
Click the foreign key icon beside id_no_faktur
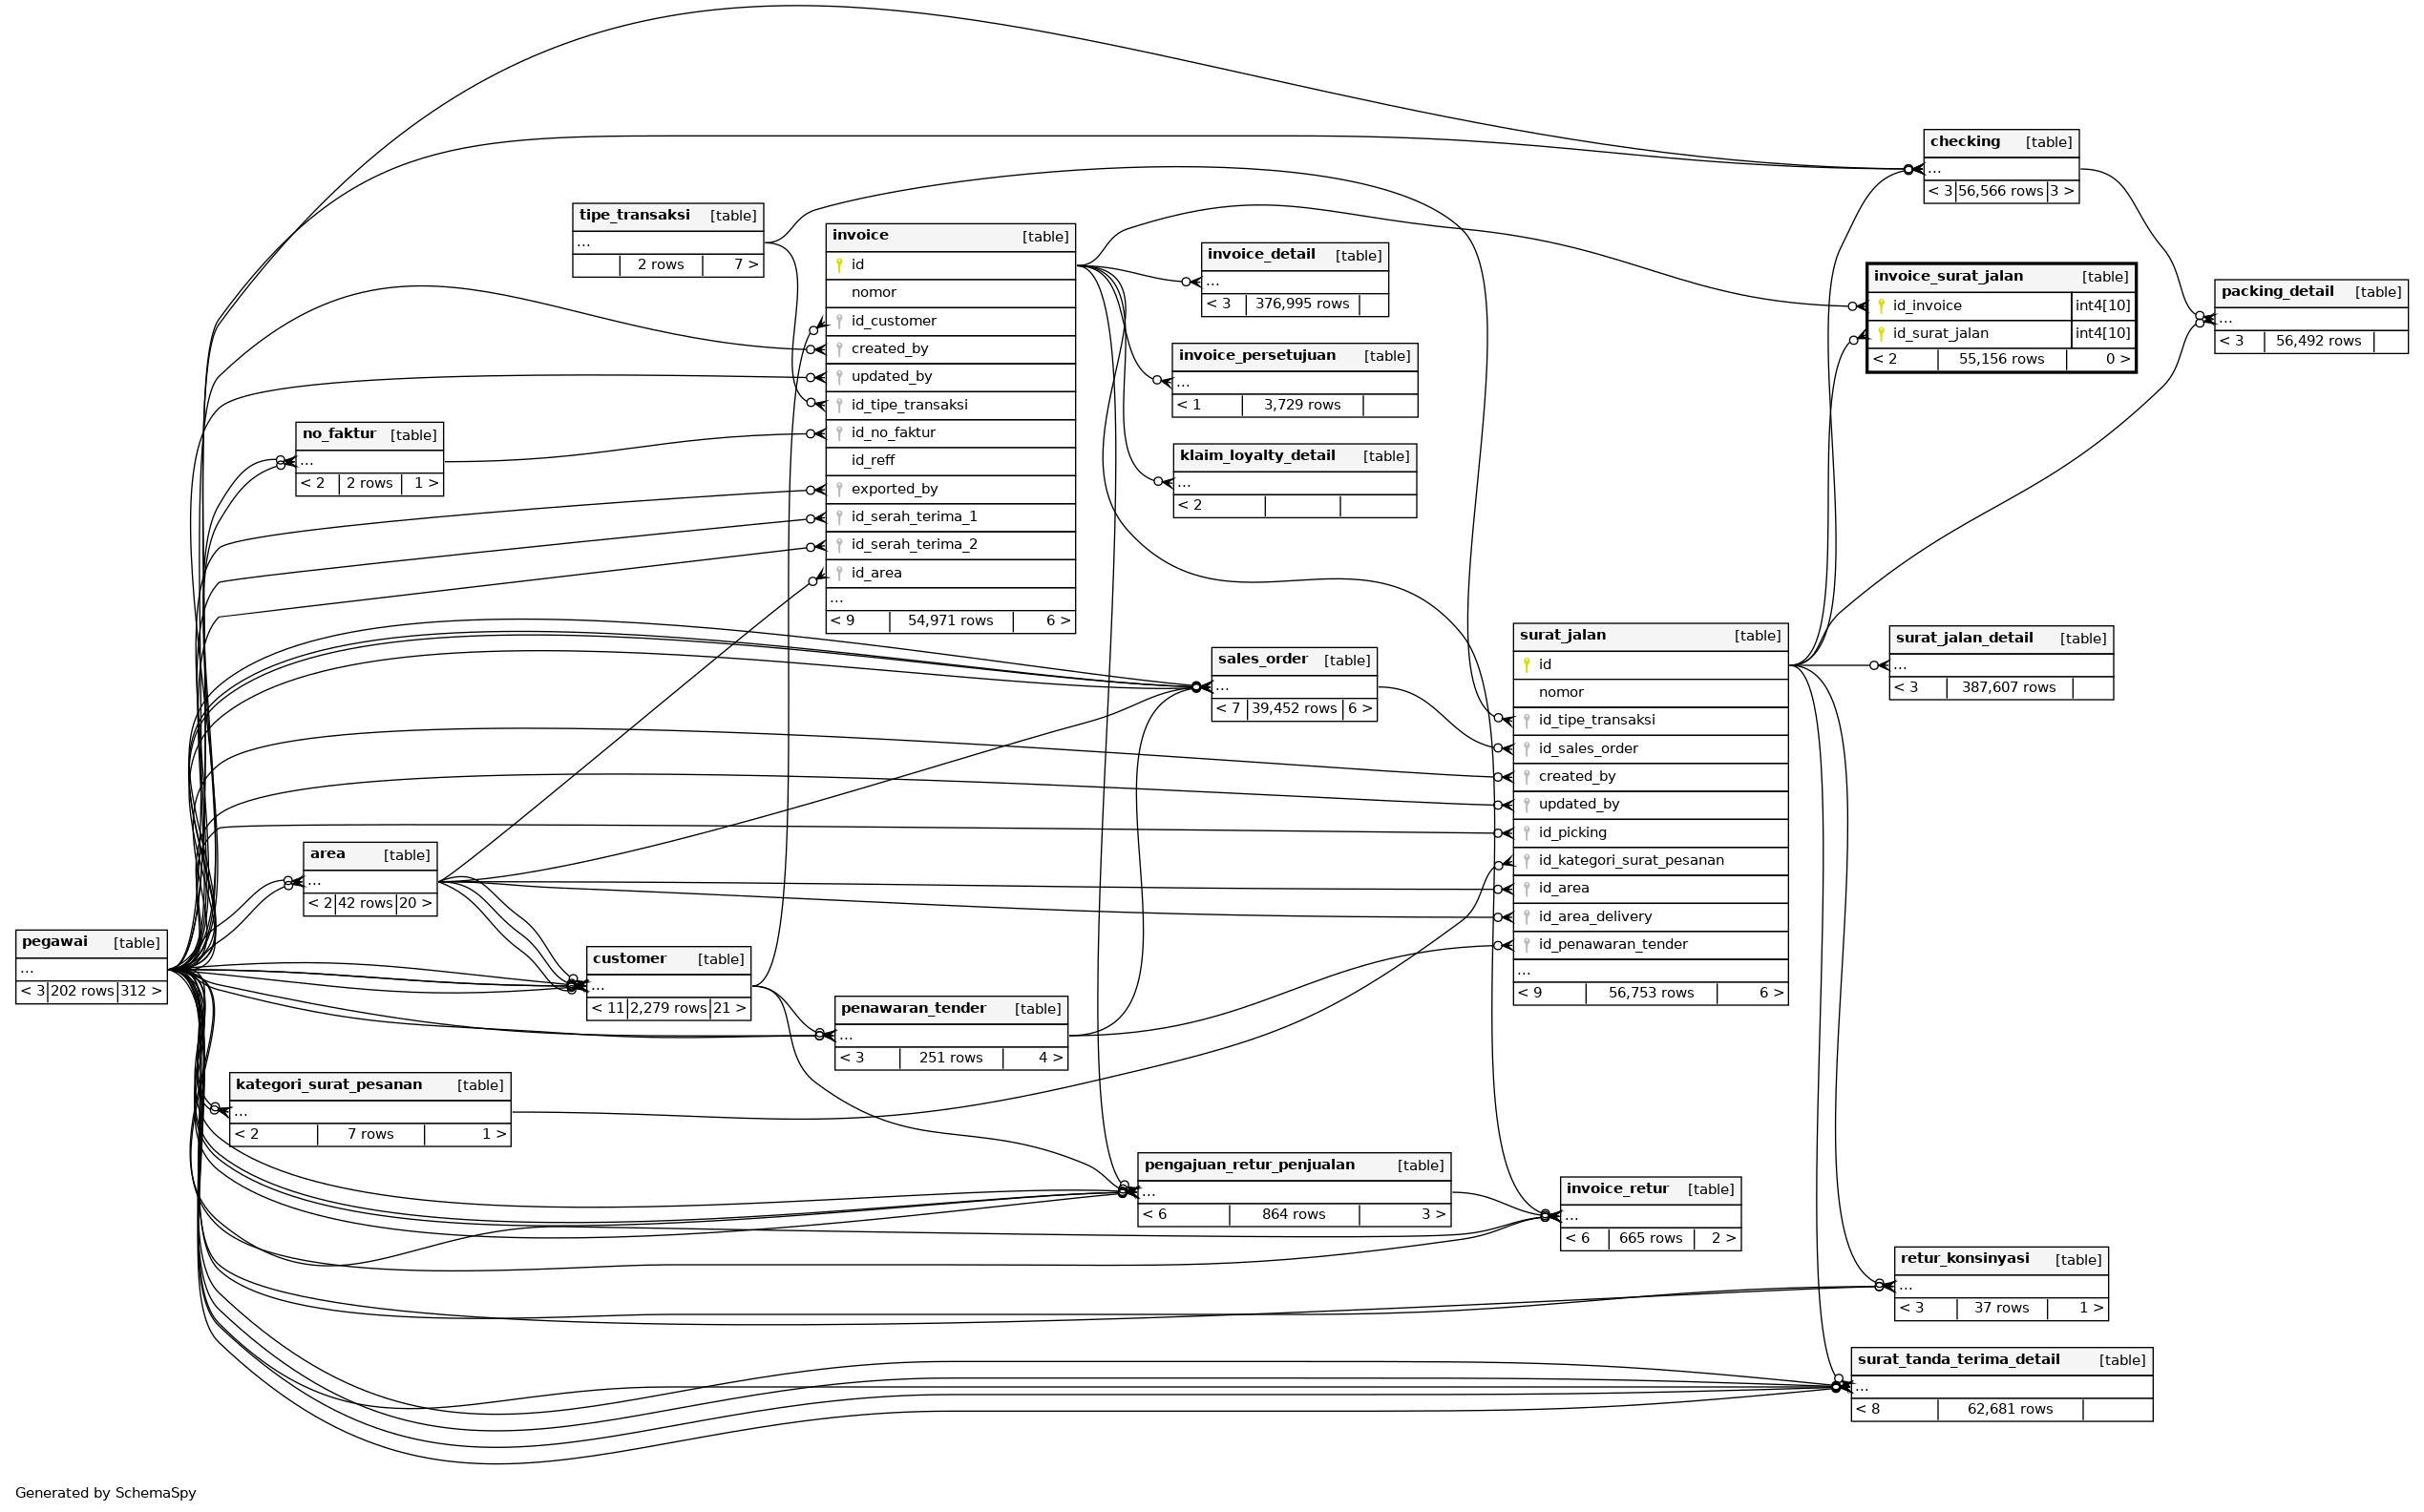[x=839, y=433]
